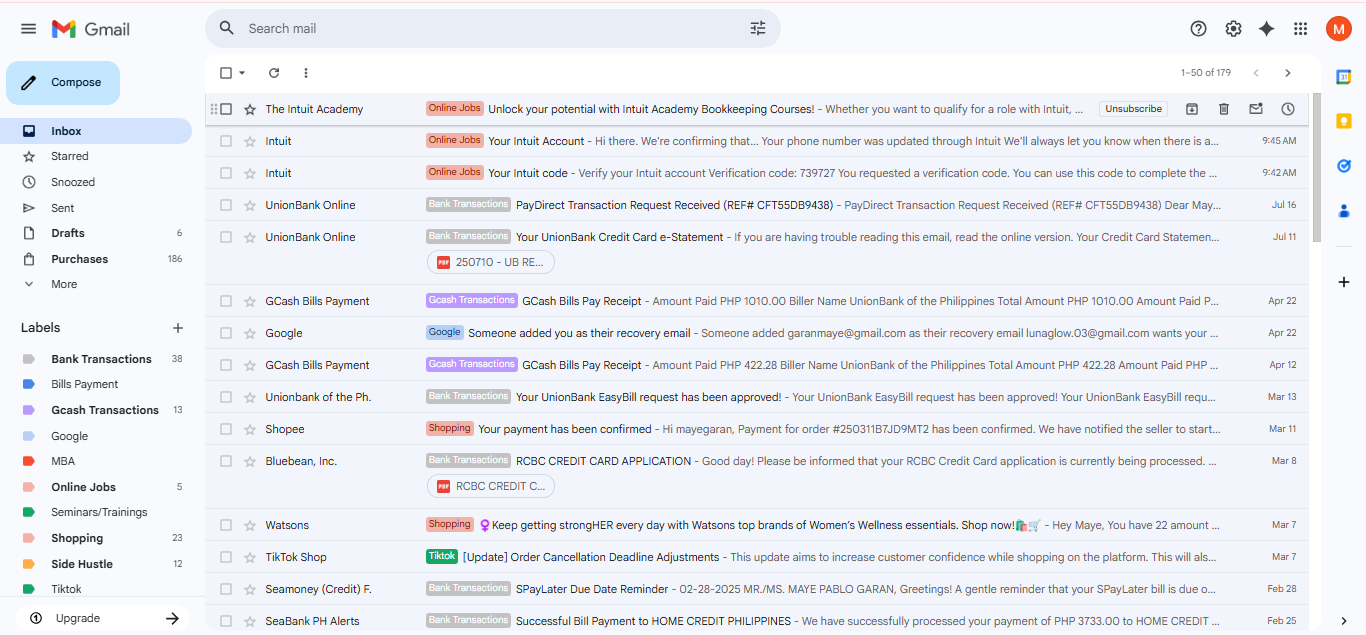This screenshot has width=1366, height=635.
Task: Open the Google account avatar
Action: click(x=1338, y=29)
